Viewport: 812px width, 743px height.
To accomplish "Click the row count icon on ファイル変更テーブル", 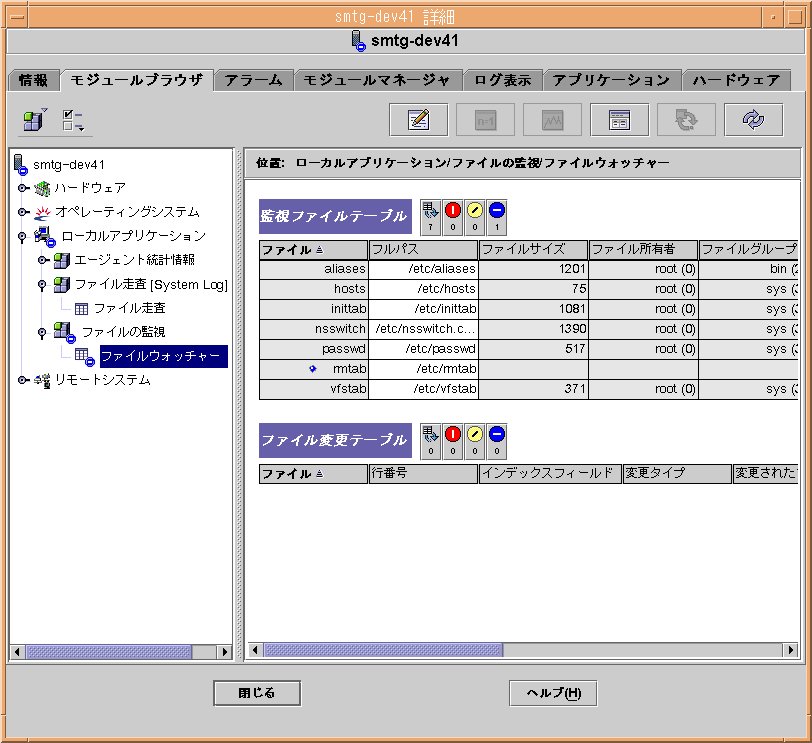I will click(431, 434).
